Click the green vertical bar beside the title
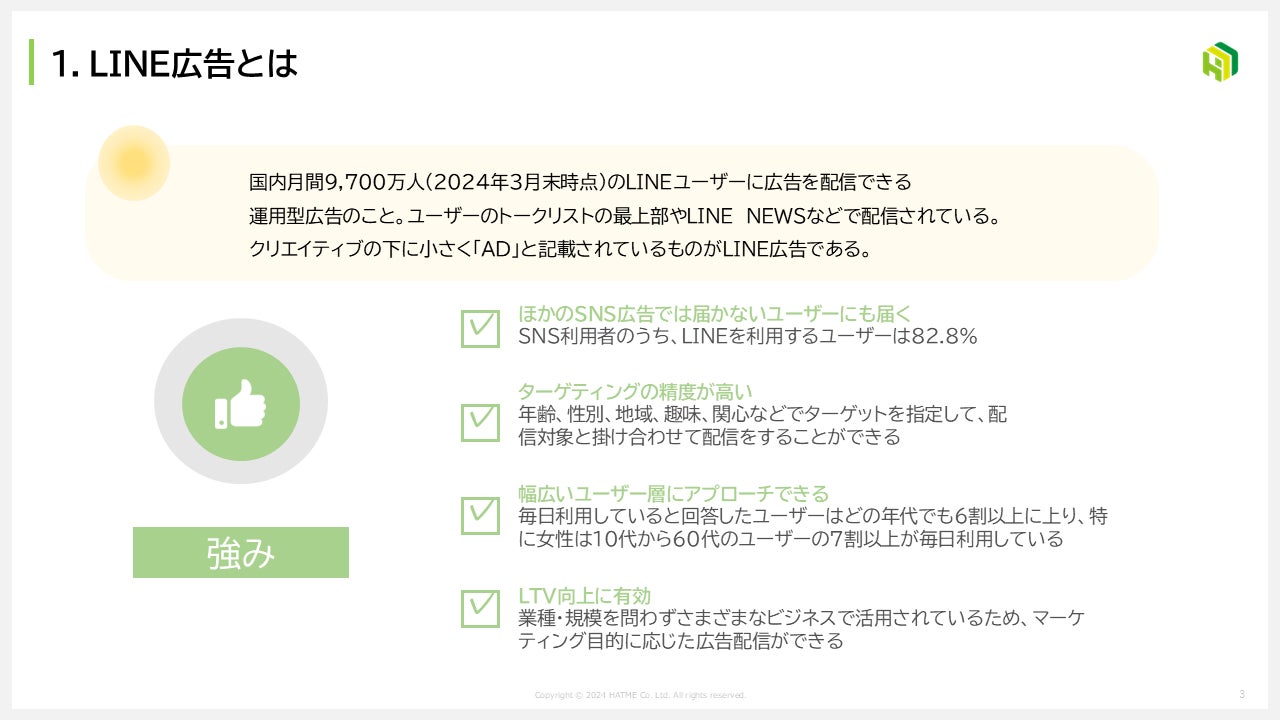Screen dimensions: 1280x720 pyautogui.click(x=32, y=62)
